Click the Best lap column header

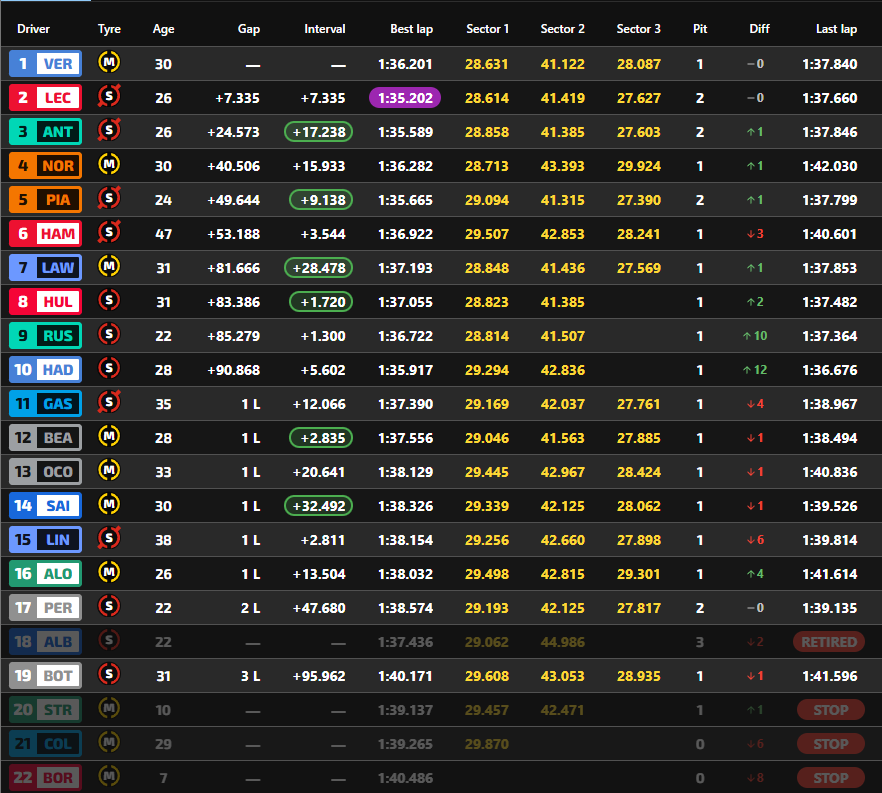[x=411, y=29]
